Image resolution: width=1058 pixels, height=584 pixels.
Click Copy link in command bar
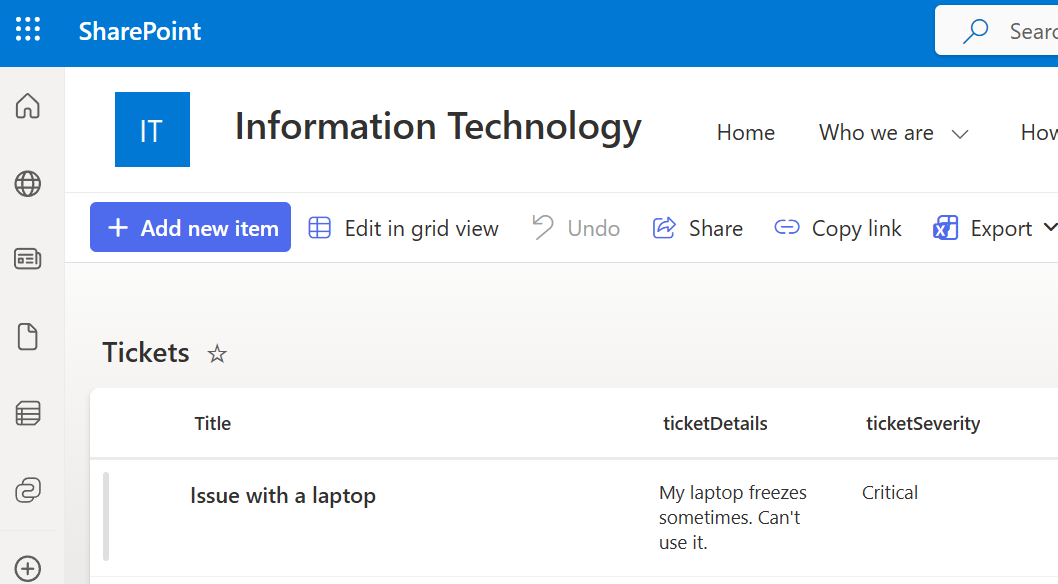(x=838, y=228)
